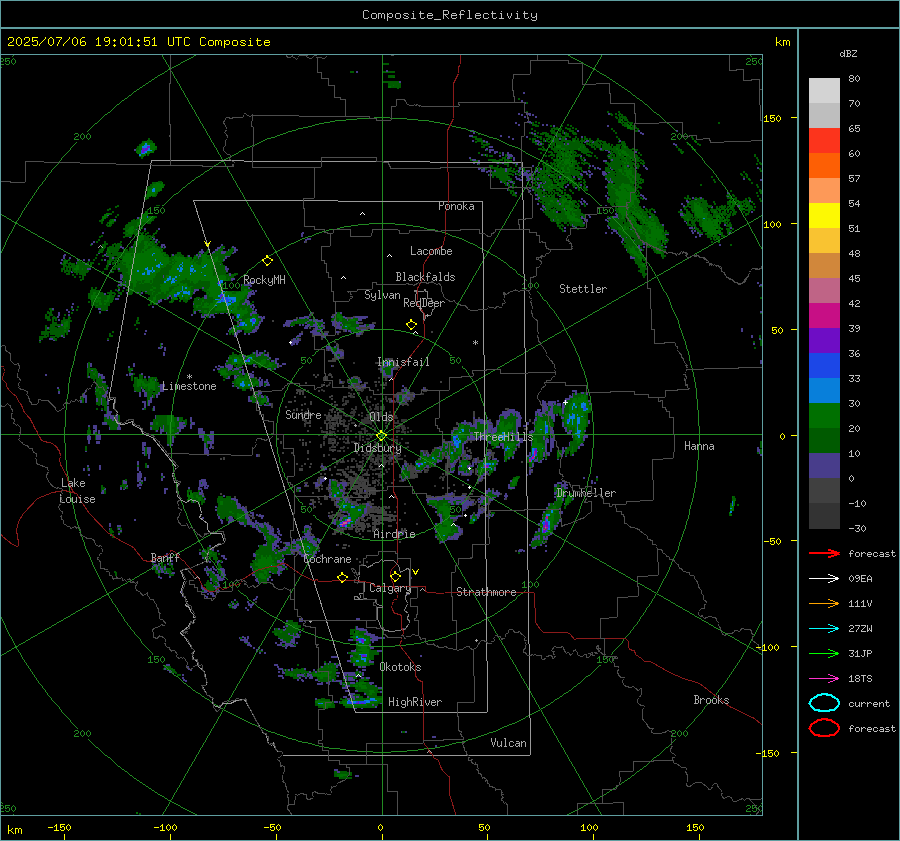Select the light gray 70-80 dBZ swatch
Viewport: 900px width, 841px height.
[824, 91]
